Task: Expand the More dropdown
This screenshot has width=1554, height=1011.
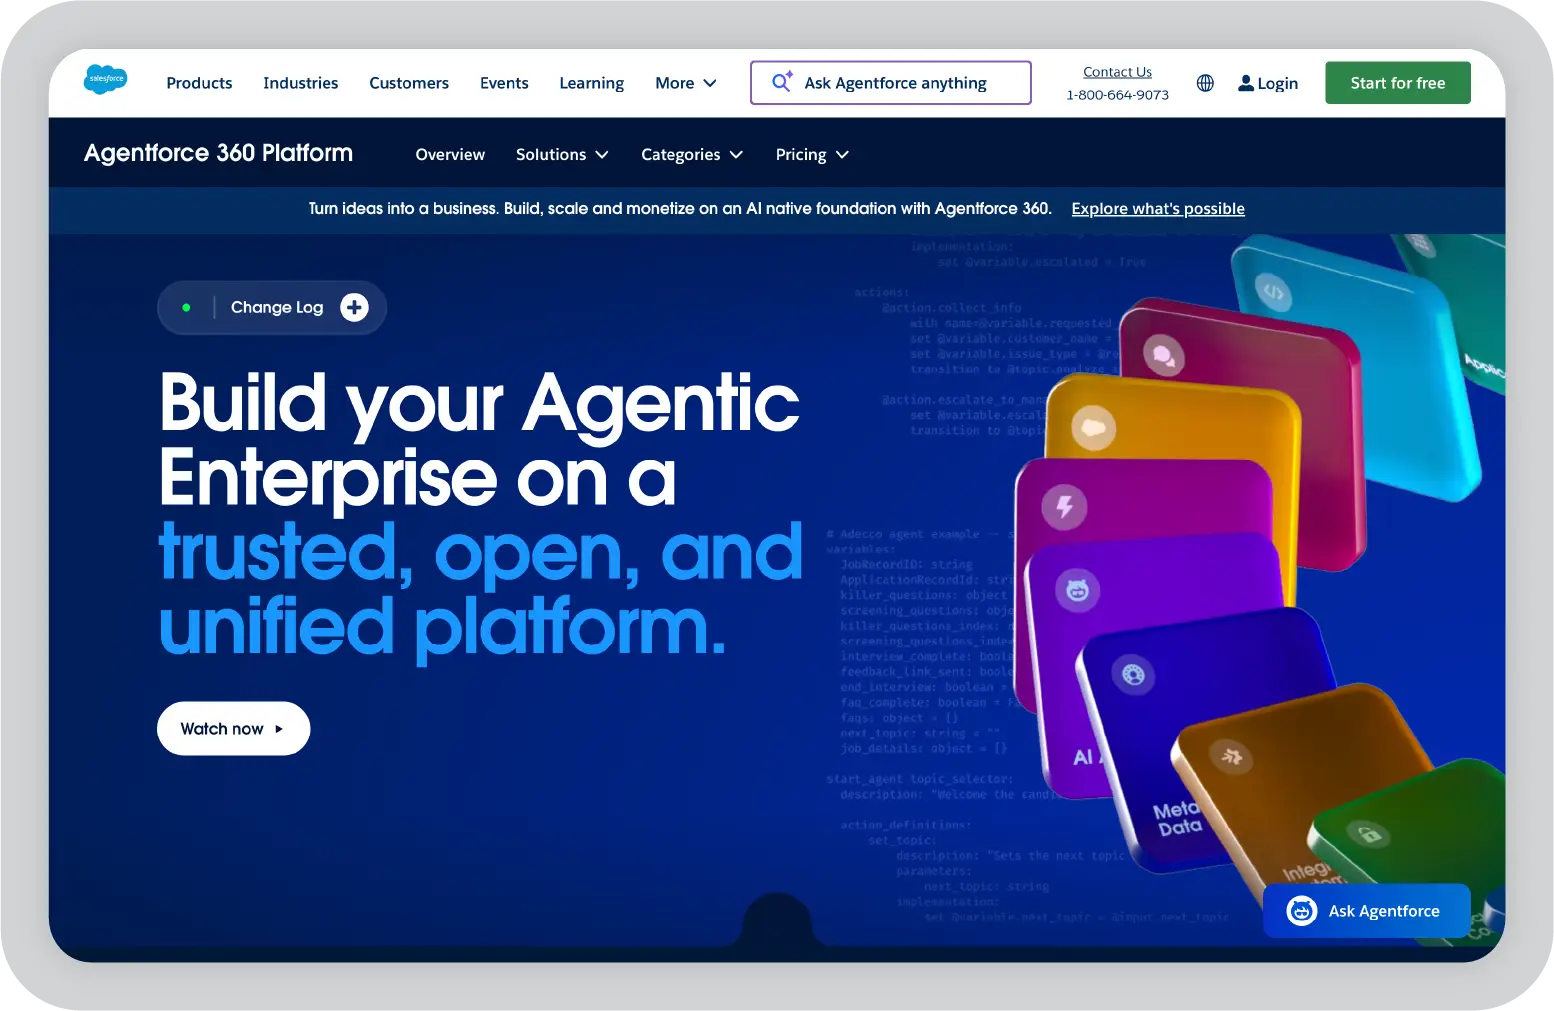Action: 685,83
